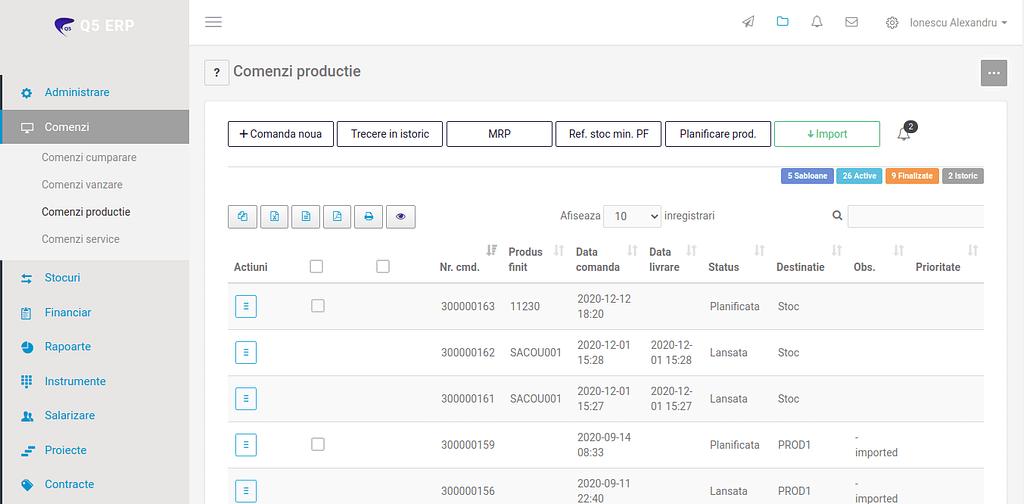Filter by gray 2 Istoric badge

pyautogui.click(x=963, y=176)
